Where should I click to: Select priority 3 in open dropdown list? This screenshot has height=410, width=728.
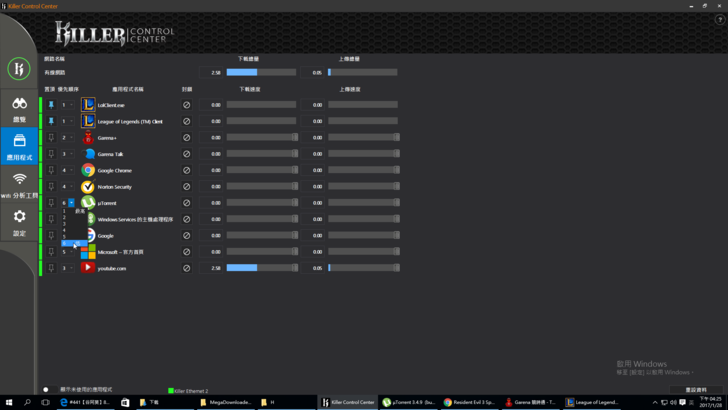(x=74, y=224)
